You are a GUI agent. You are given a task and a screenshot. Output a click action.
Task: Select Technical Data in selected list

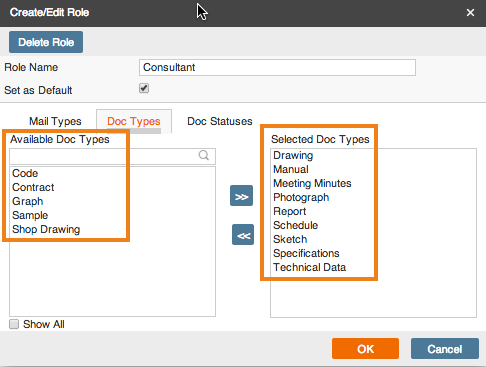(x=310, y=267)
